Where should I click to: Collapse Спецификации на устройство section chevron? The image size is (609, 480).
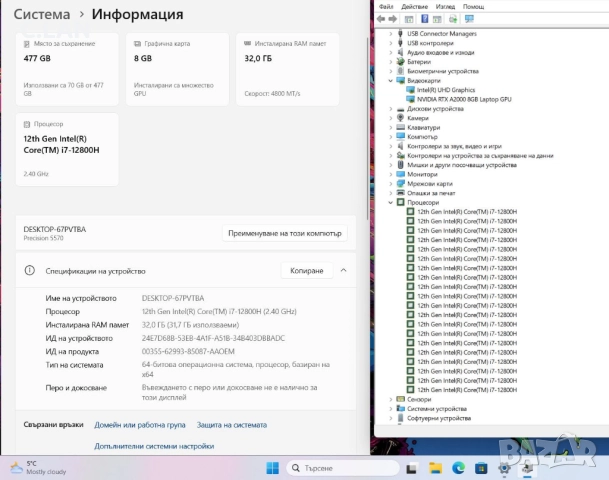tap(343, 270)
